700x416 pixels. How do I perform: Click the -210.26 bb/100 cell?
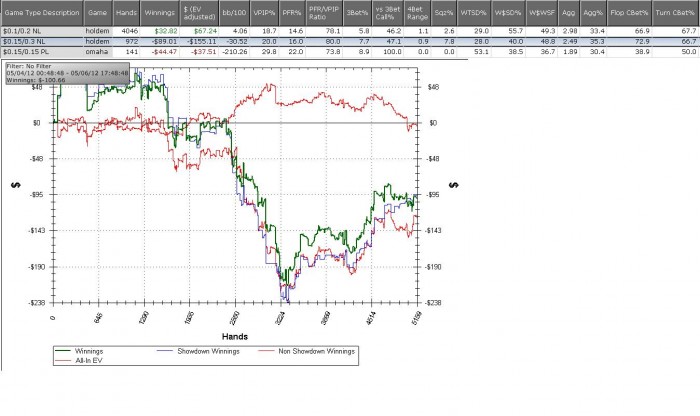[x=234, y=52]
